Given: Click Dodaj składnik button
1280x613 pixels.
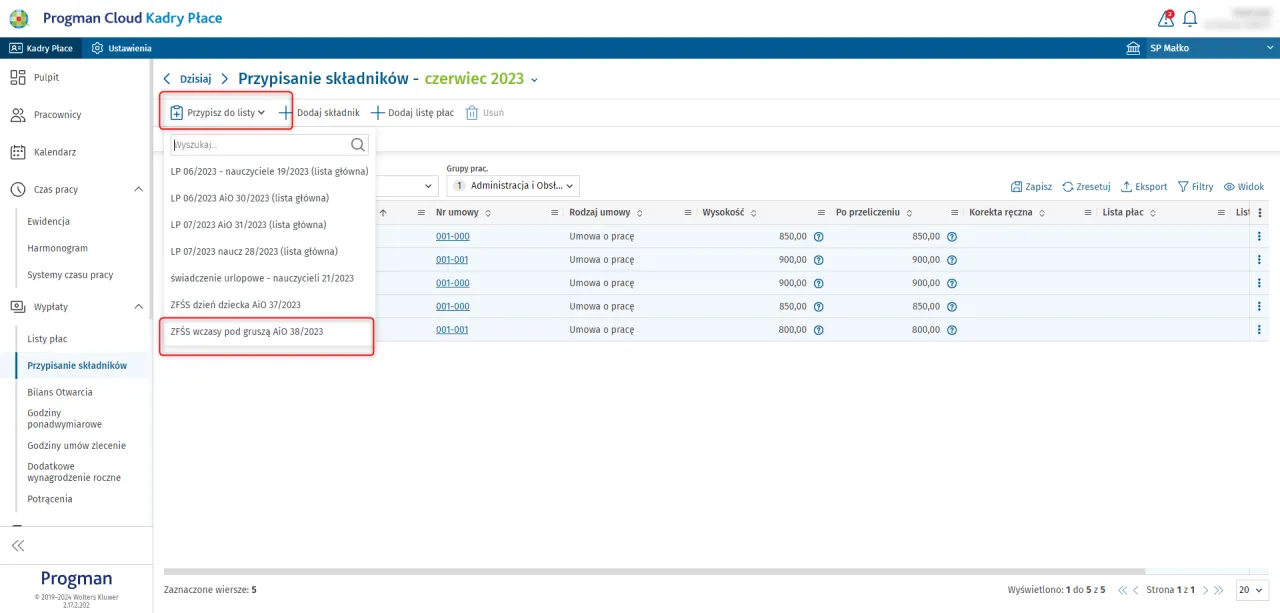Looking at the screenshot, I should click(x=319, y=113).
